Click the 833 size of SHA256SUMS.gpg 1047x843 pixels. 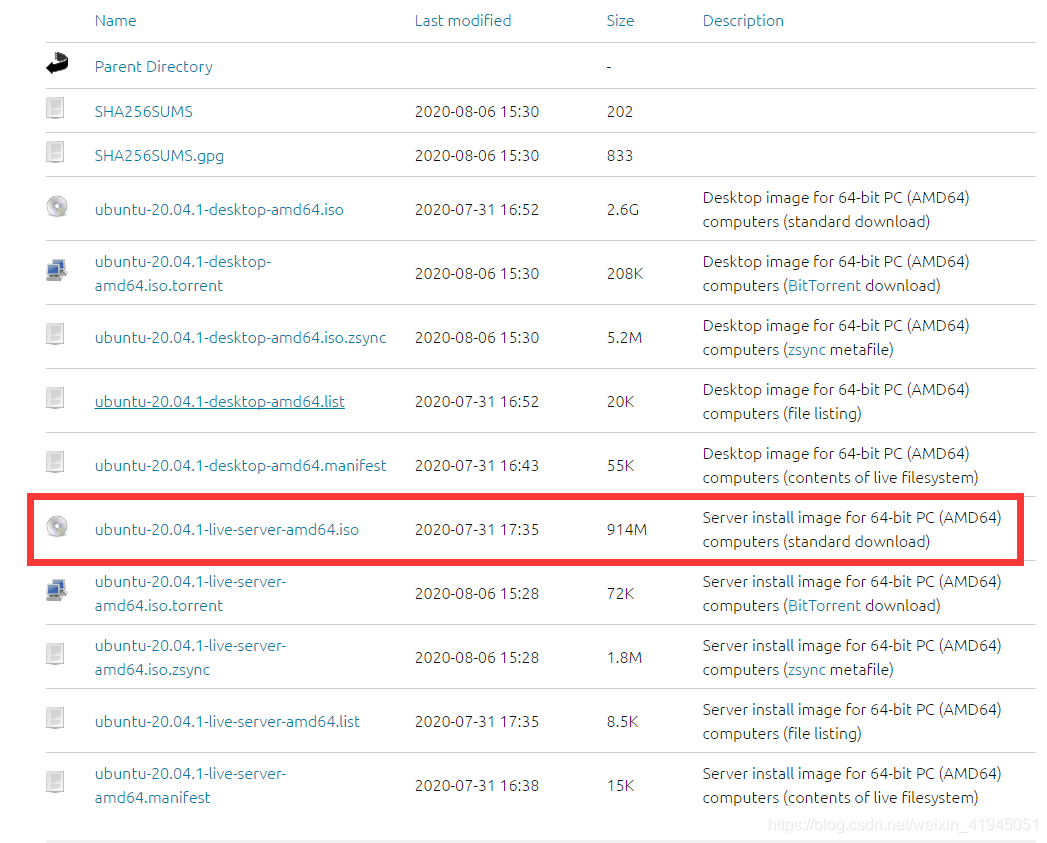click(x=620, y=156)
